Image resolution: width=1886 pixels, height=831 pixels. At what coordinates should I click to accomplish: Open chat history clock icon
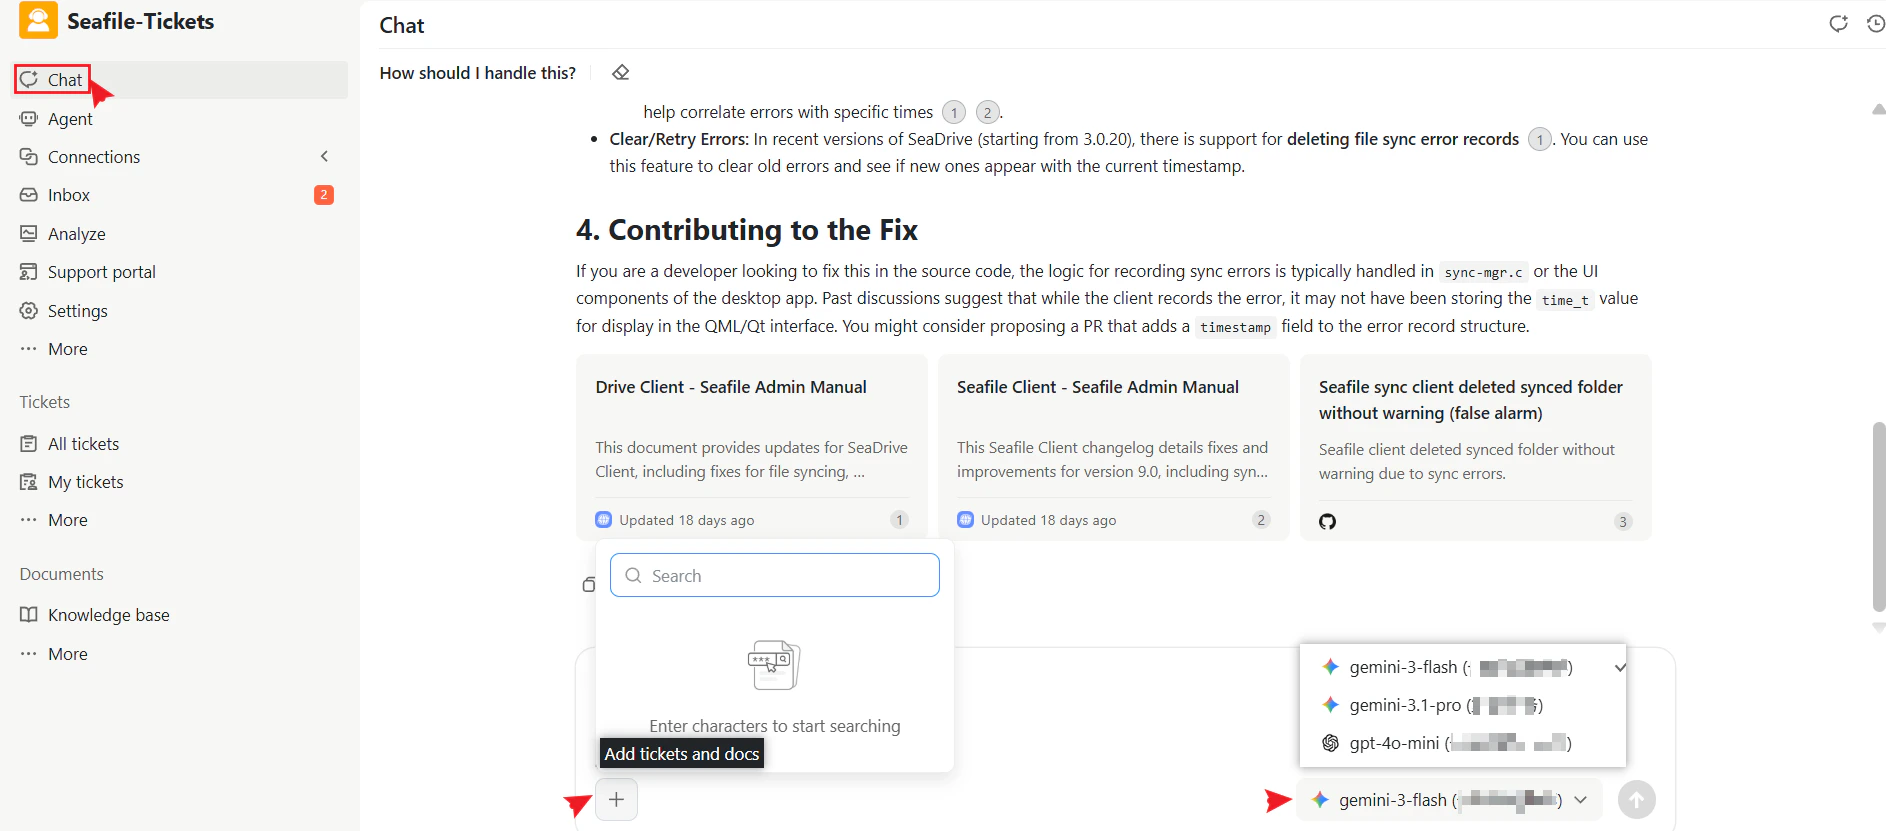click(1876, 23)
